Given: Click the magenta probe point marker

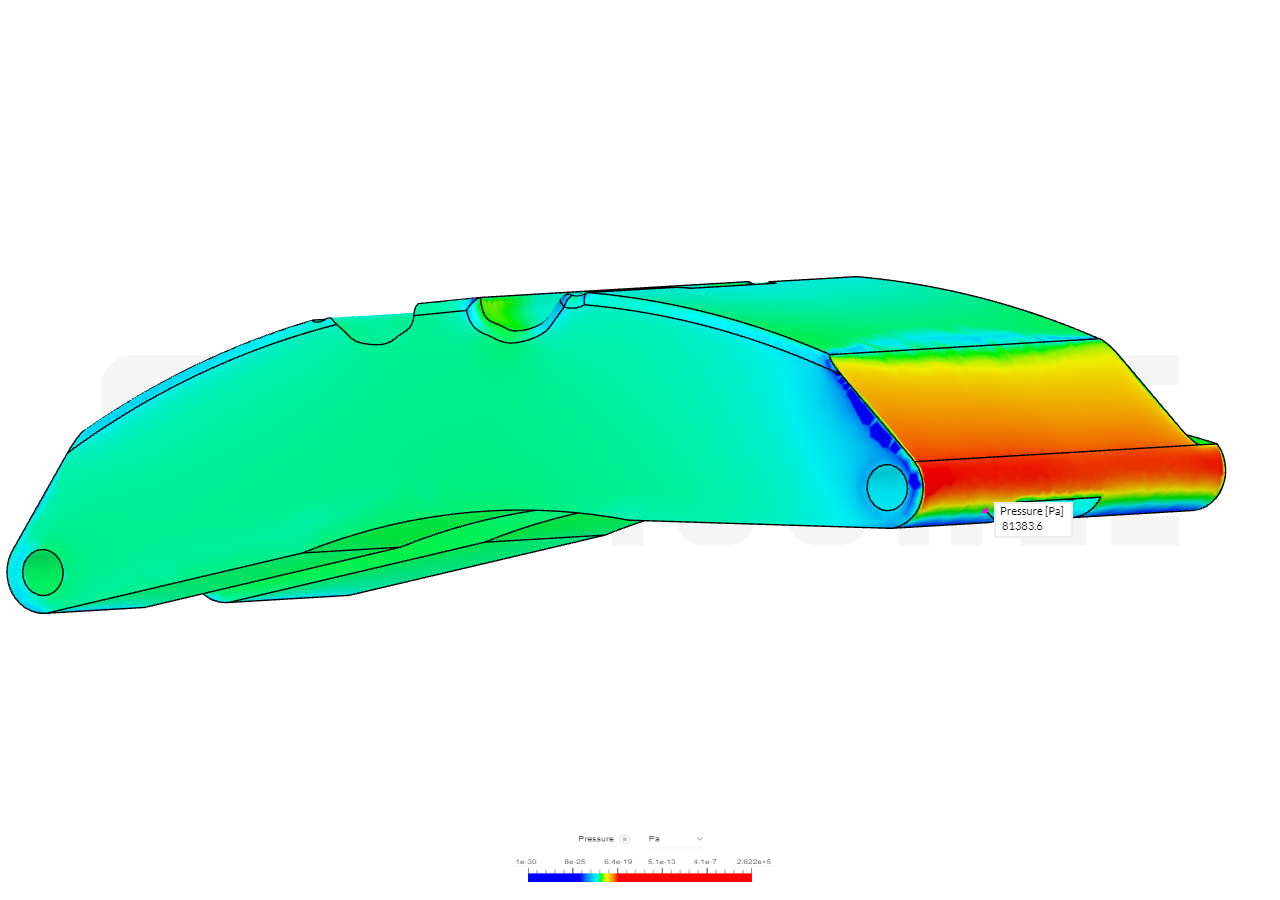Looking at the screenshot, I should [985, 511].
